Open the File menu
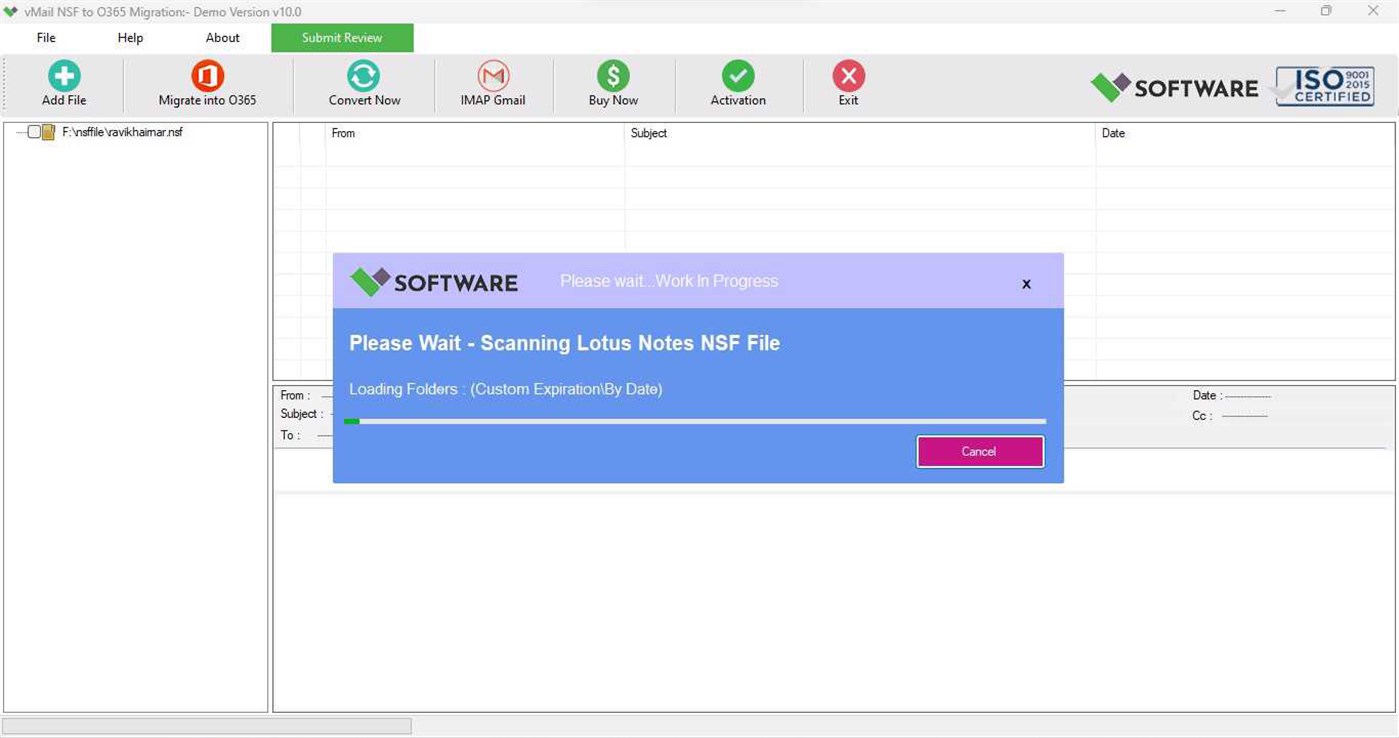The image size is (1399, 738). coord(45,37)
